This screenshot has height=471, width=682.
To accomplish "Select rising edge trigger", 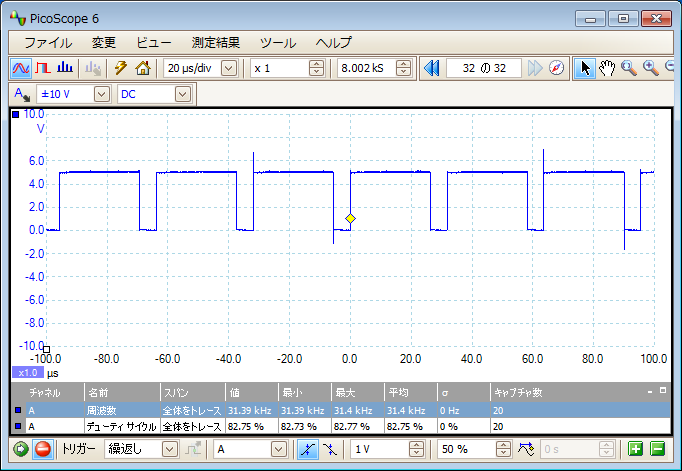I will coord(307,449).
